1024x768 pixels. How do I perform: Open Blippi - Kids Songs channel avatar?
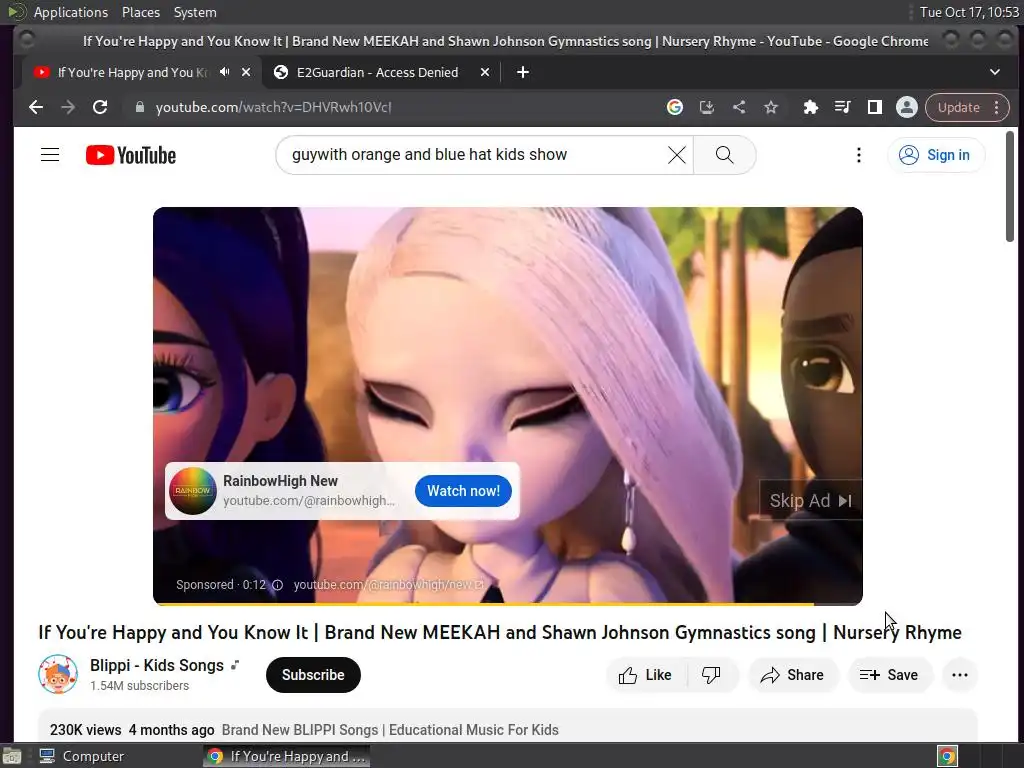point(57,674)
